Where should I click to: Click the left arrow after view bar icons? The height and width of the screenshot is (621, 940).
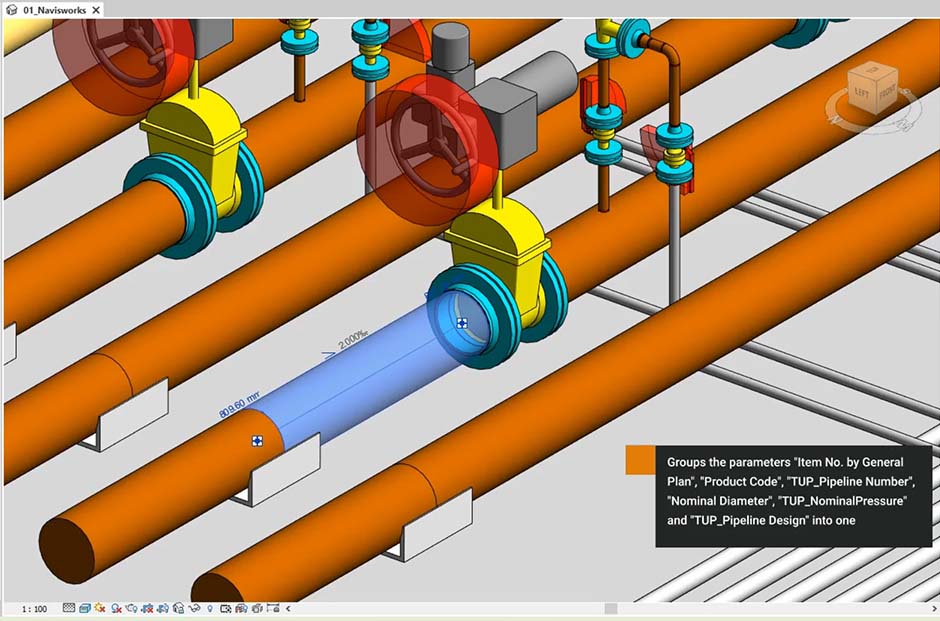[288, 608]
